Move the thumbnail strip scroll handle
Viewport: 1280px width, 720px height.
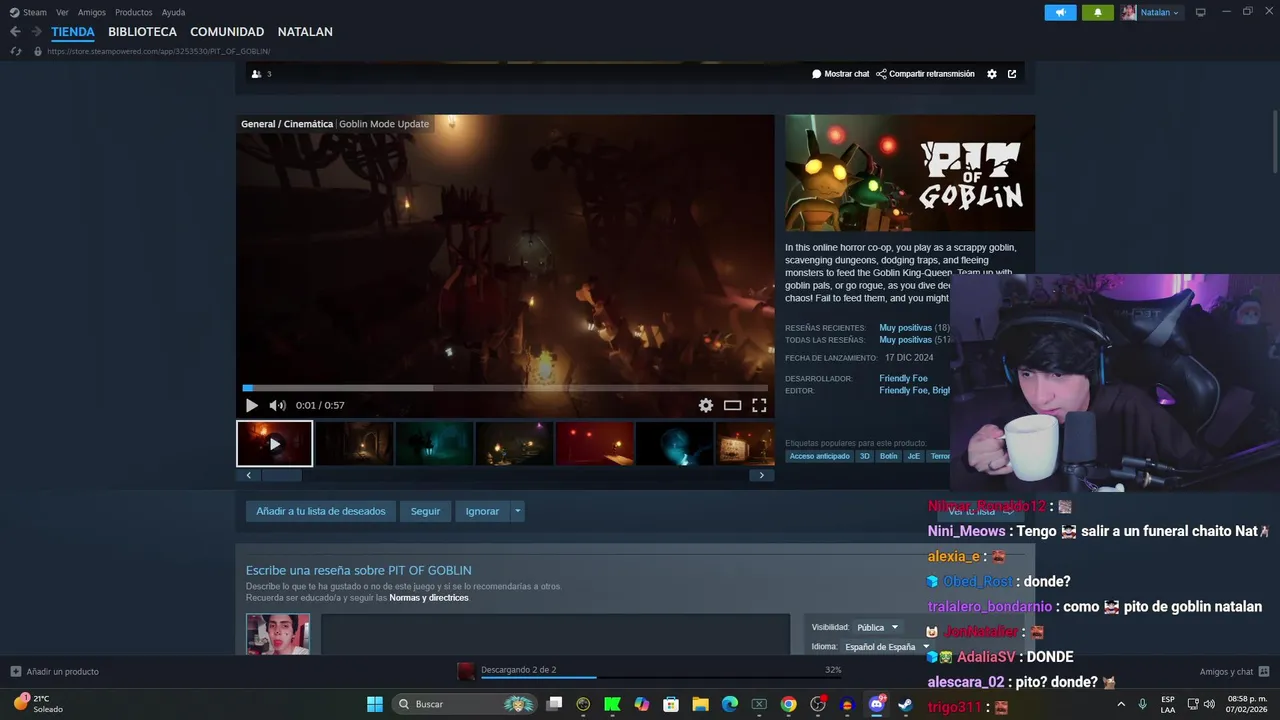(281, 476)
